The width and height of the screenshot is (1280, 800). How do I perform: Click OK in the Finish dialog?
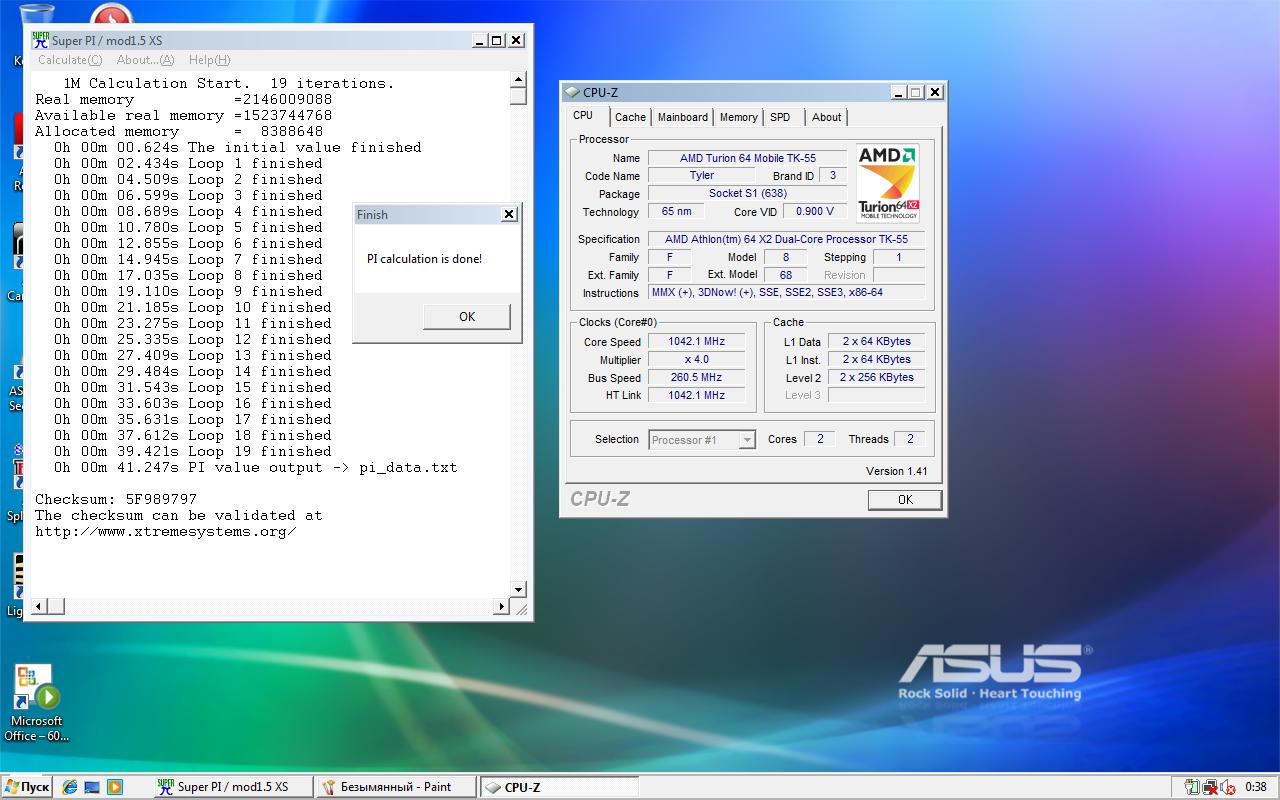467,316
